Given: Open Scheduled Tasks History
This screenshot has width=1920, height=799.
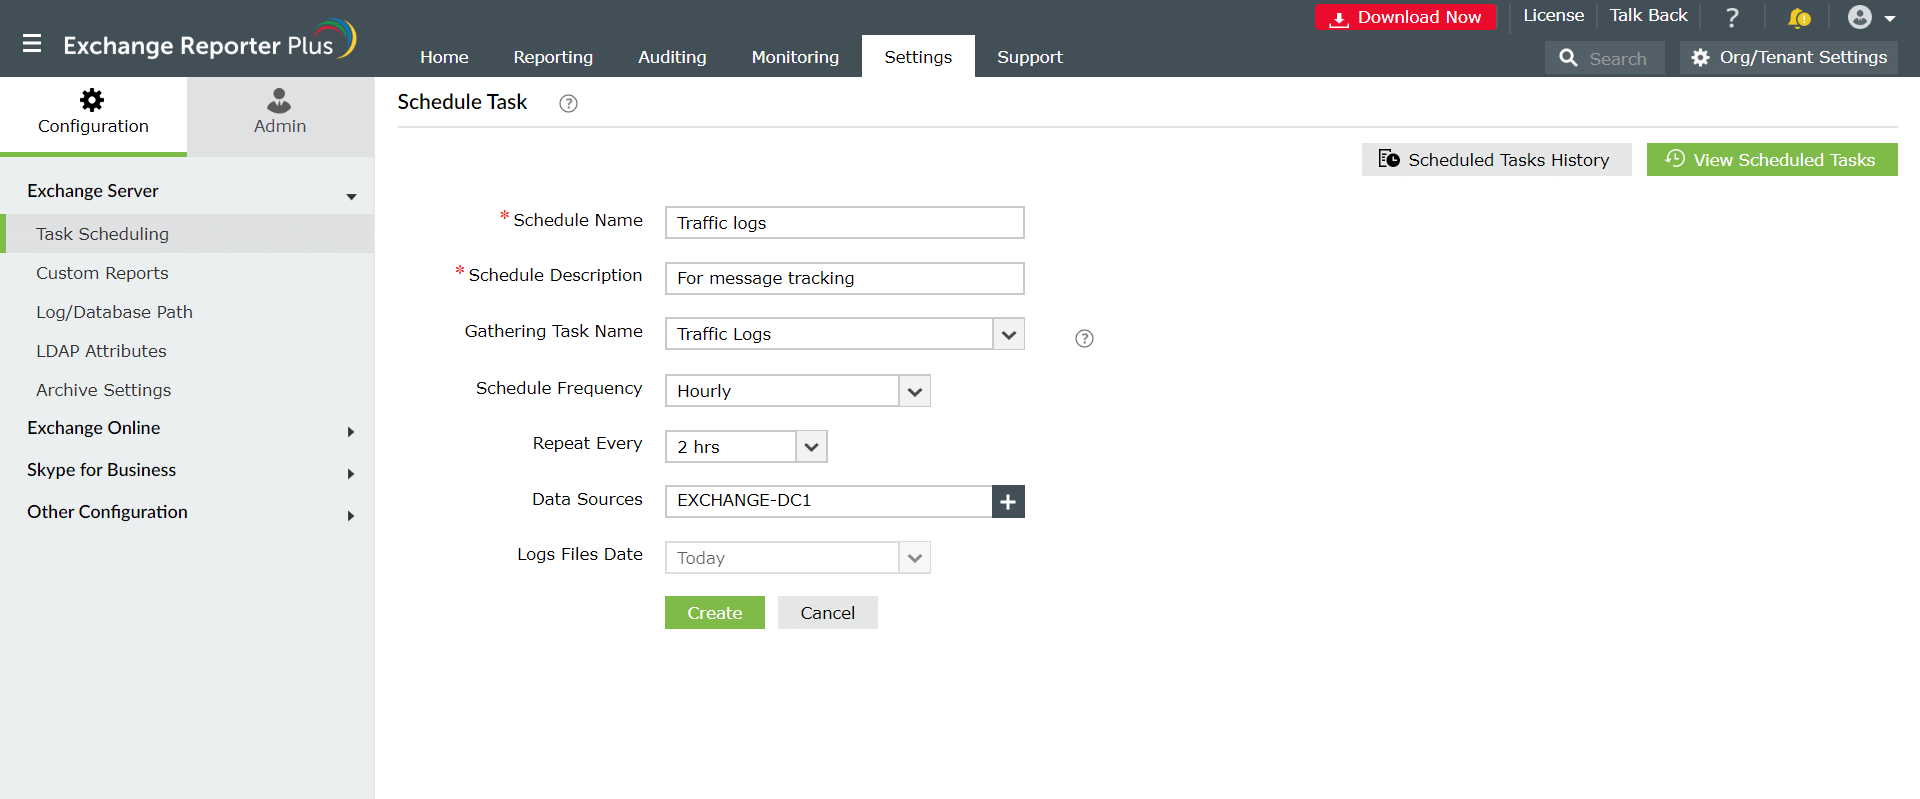Looking at the screenshot, I should (x=1497, y=159).
